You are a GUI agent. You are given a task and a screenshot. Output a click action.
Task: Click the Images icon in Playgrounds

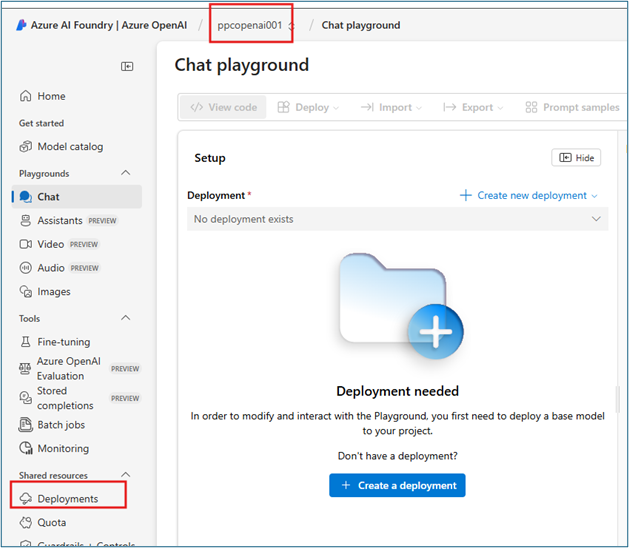tap(25, 291)
